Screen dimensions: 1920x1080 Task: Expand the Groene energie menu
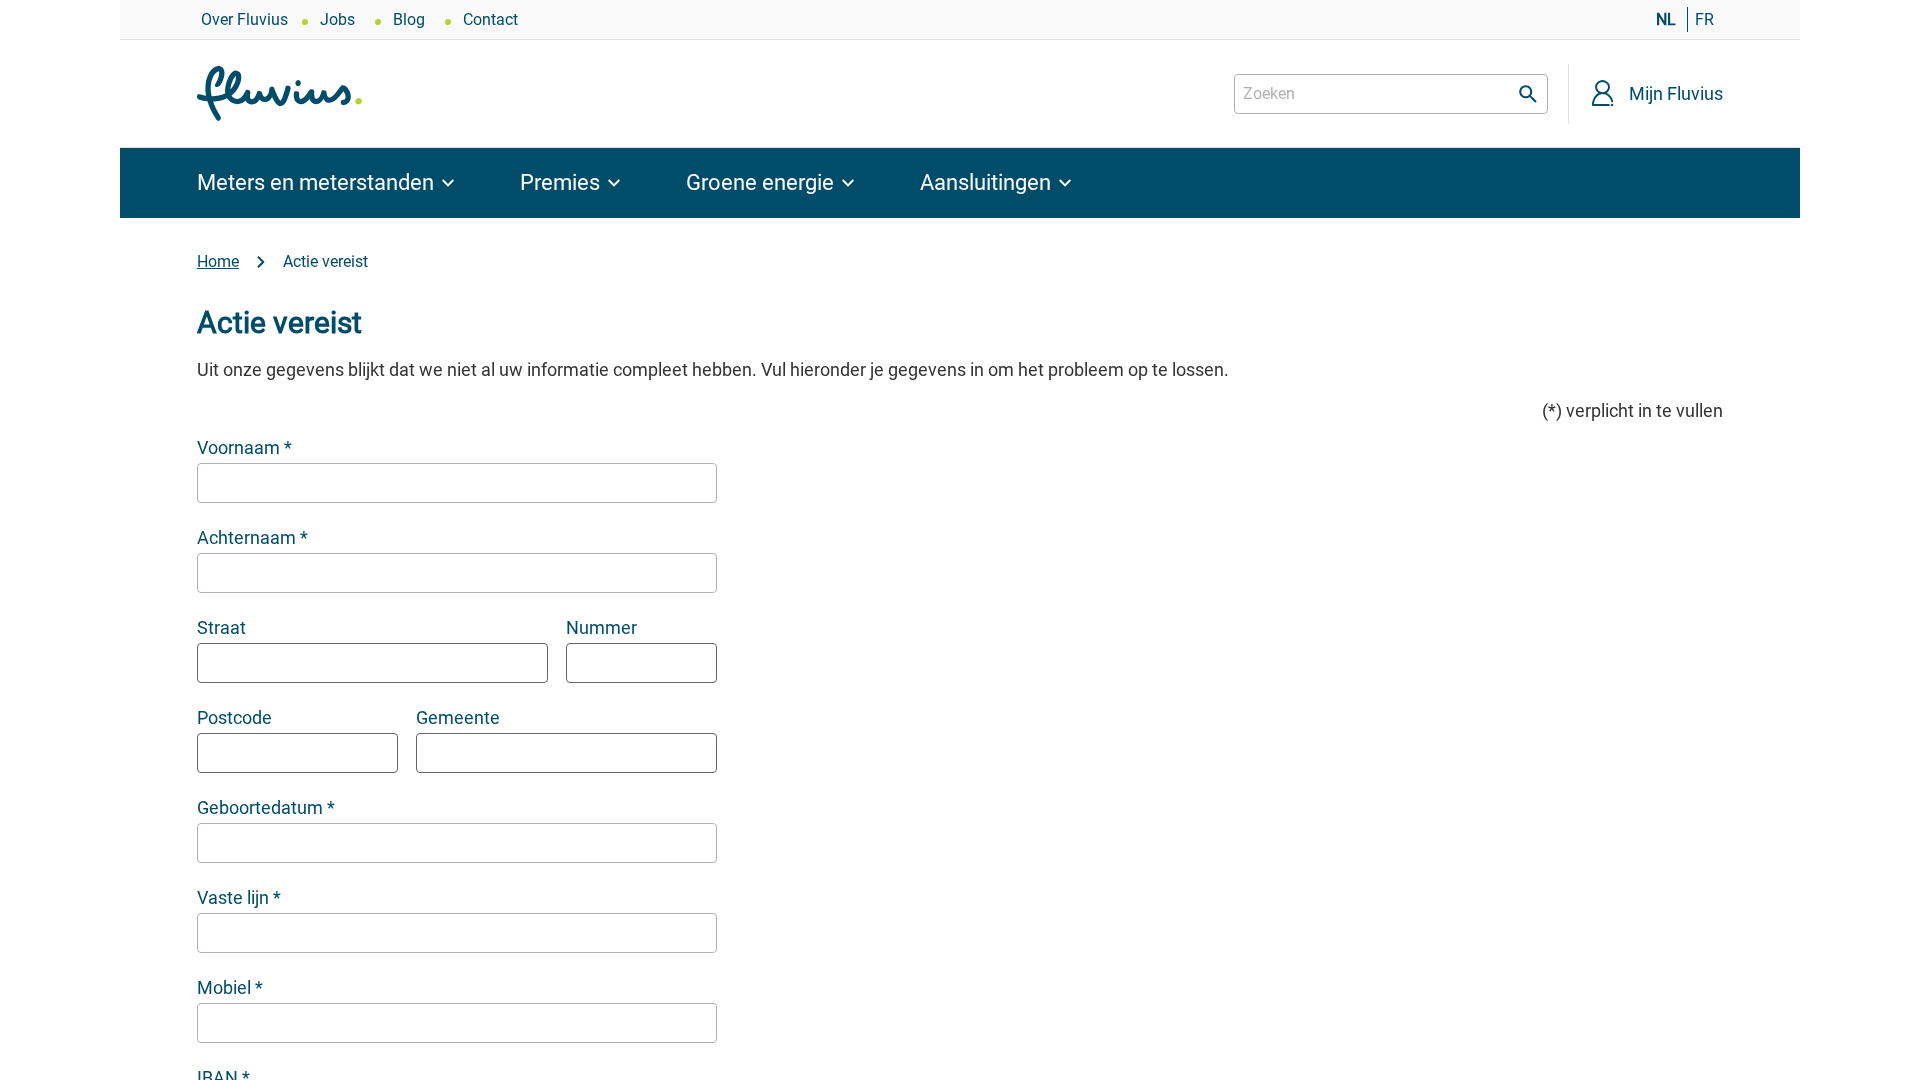[770, 183]
